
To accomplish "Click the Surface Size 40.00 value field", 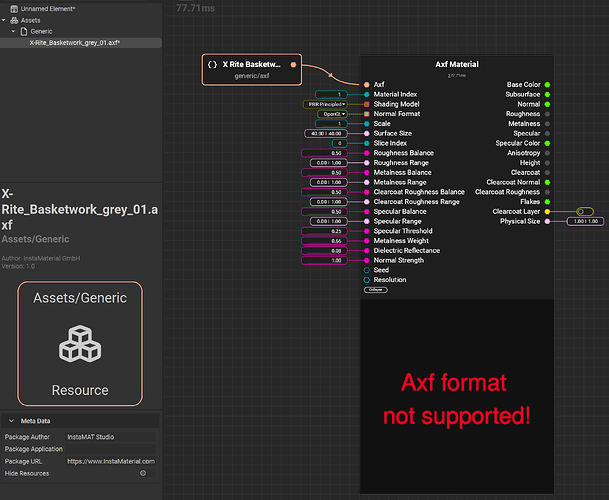I will 326,134.
